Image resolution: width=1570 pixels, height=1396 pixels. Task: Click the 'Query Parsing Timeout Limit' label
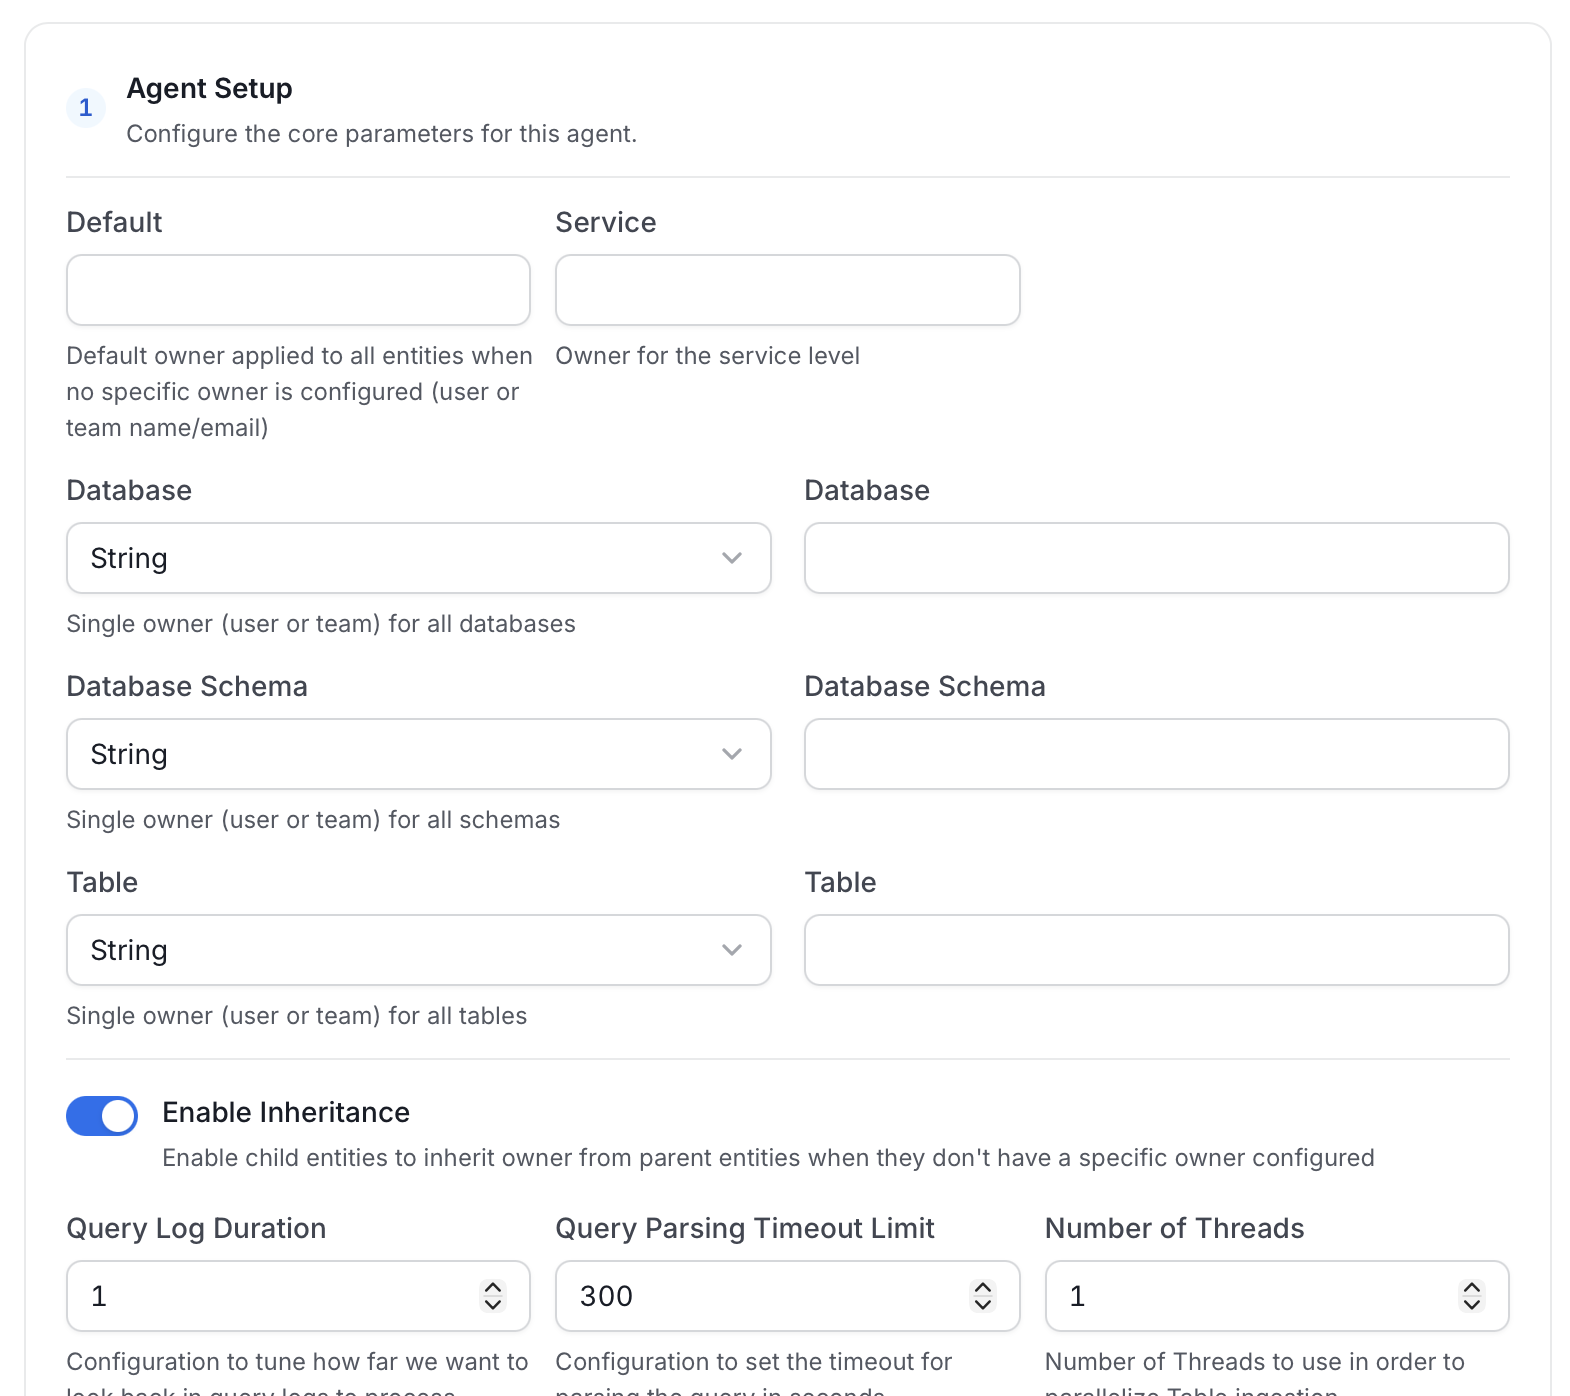pos(745,1228)
